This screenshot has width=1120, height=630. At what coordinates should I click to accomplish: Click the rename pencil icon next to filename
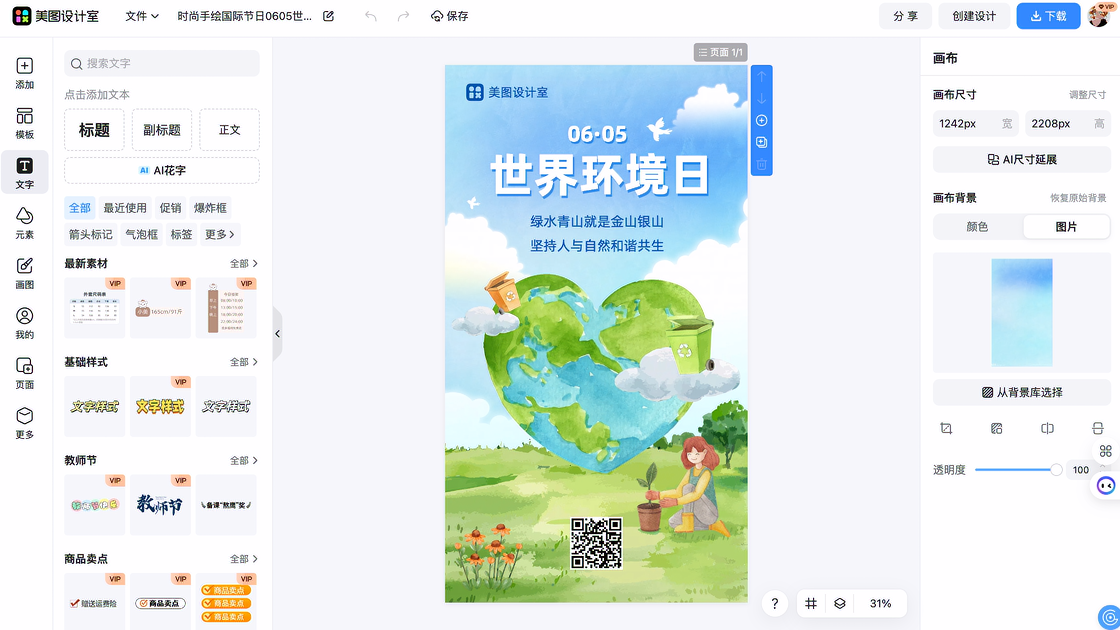coord(328,16)
